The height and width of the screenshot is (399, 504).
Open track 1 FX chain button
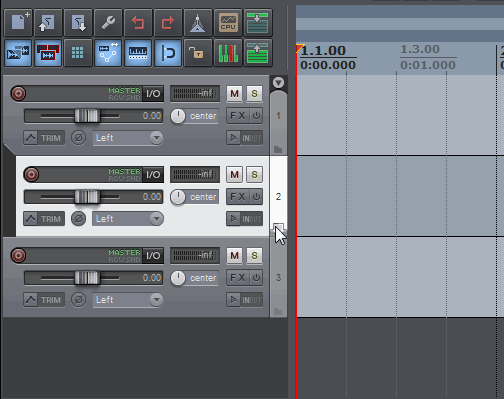pyautogui.click(x=238, y=116)
